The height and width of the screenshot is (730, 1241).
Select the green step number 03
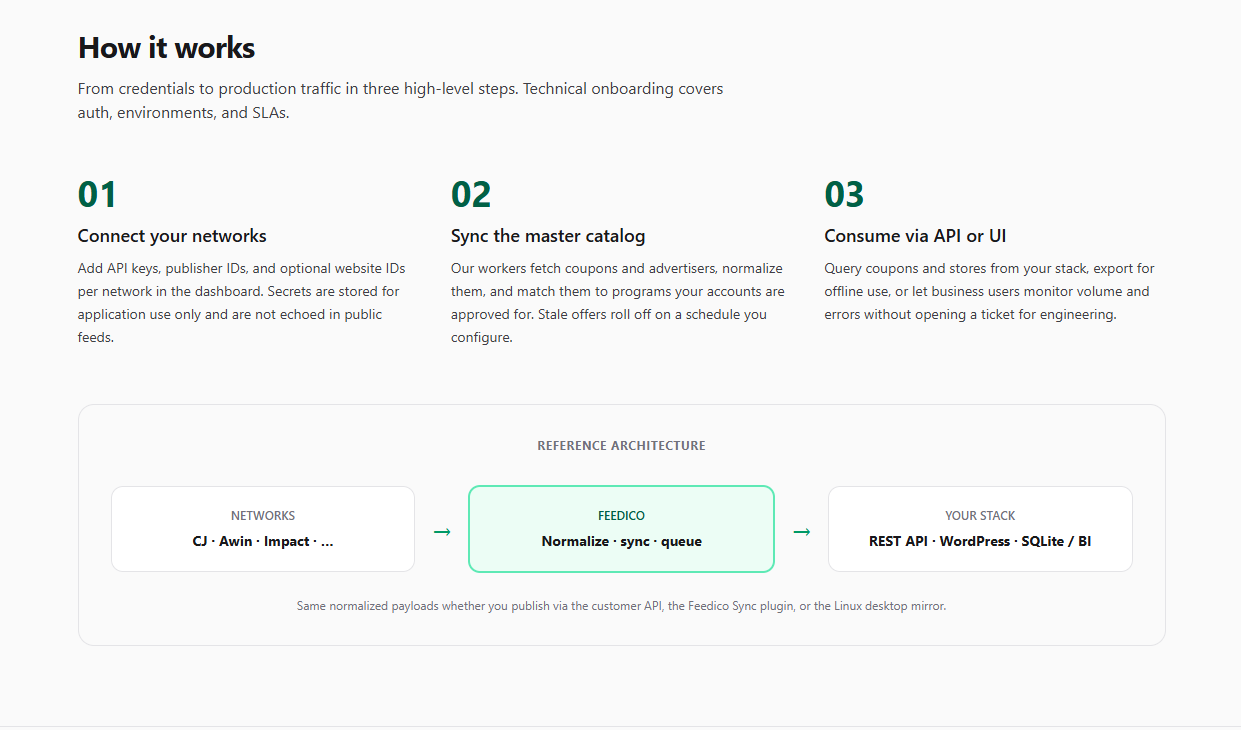coord(844,195)
